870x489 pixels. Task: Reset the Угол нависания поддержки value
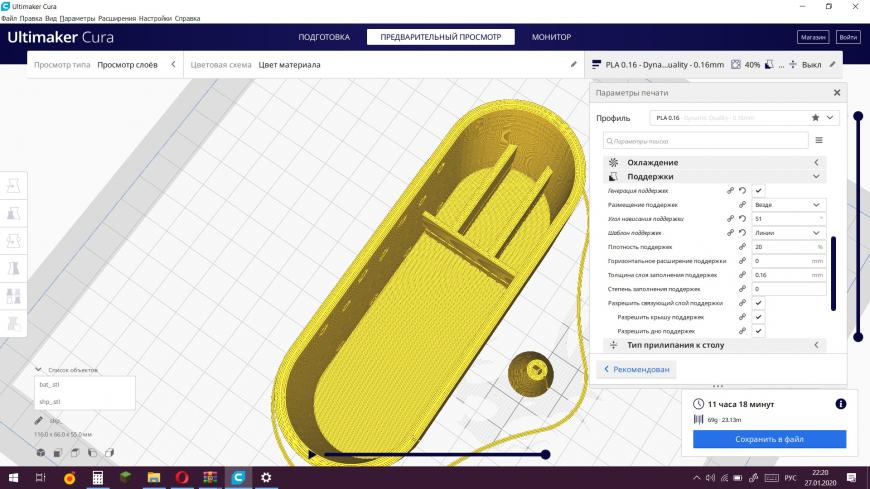[x=742, y=219]
